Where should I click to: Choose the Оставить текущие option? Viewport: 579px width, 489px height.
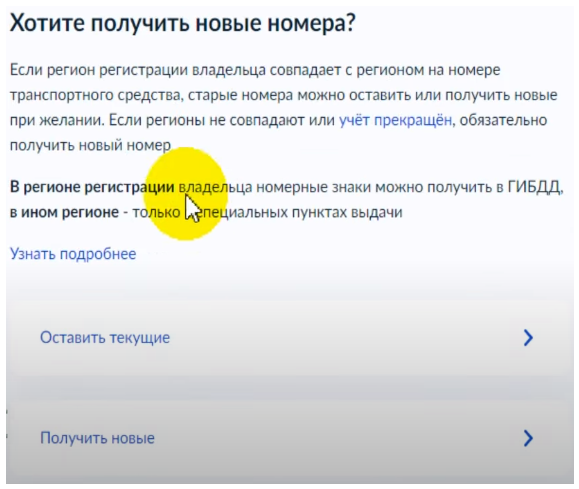[290, 338]
